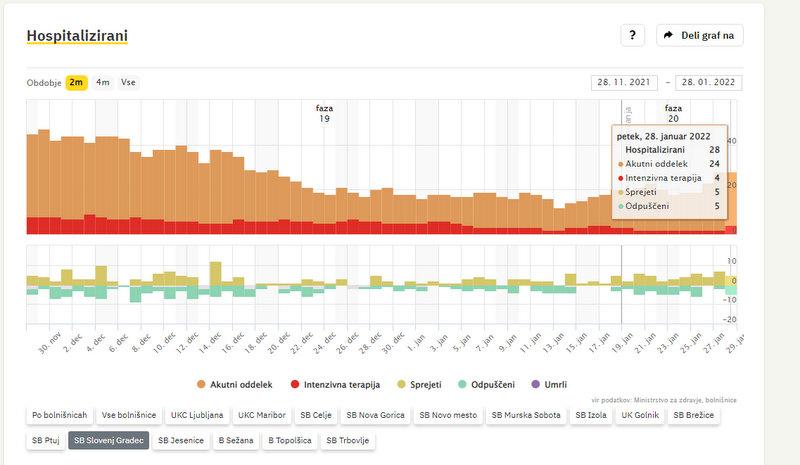Choose the SB Celje hospital button
The image size is (800, 465).
coord(307,414)
